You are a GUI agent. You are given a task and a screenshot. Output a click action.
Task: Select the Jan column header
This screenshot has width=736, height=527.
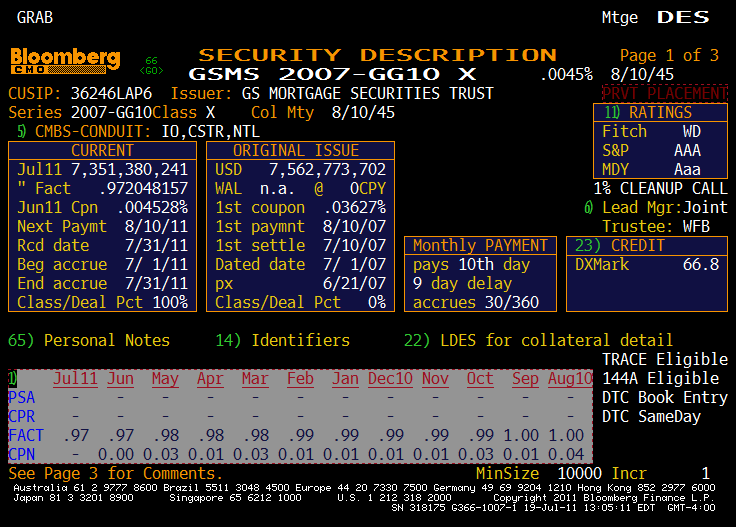point(345,379)
